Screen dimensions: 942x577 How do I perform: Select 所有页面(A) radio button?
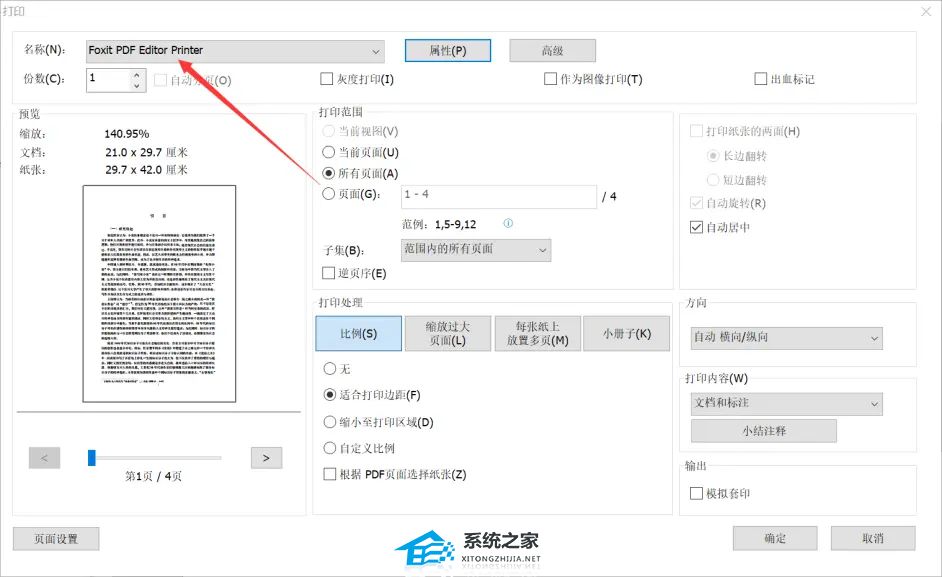[x=329, y=173]
